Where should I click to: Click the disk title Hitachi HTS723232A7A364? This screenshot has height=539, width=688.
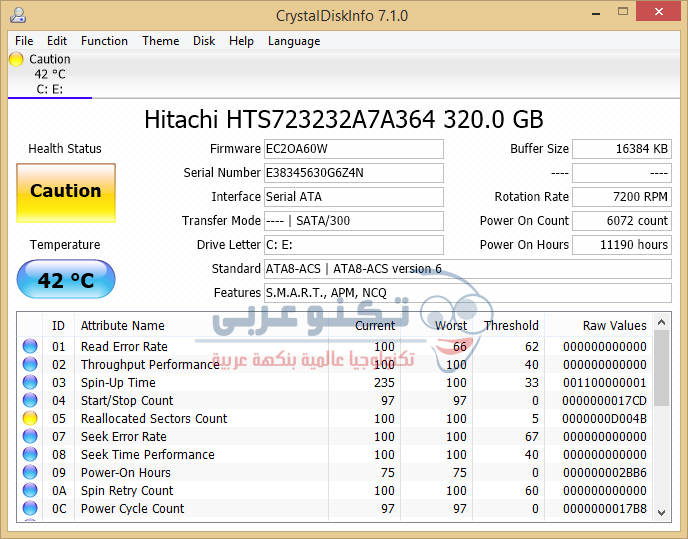[290, 119]
